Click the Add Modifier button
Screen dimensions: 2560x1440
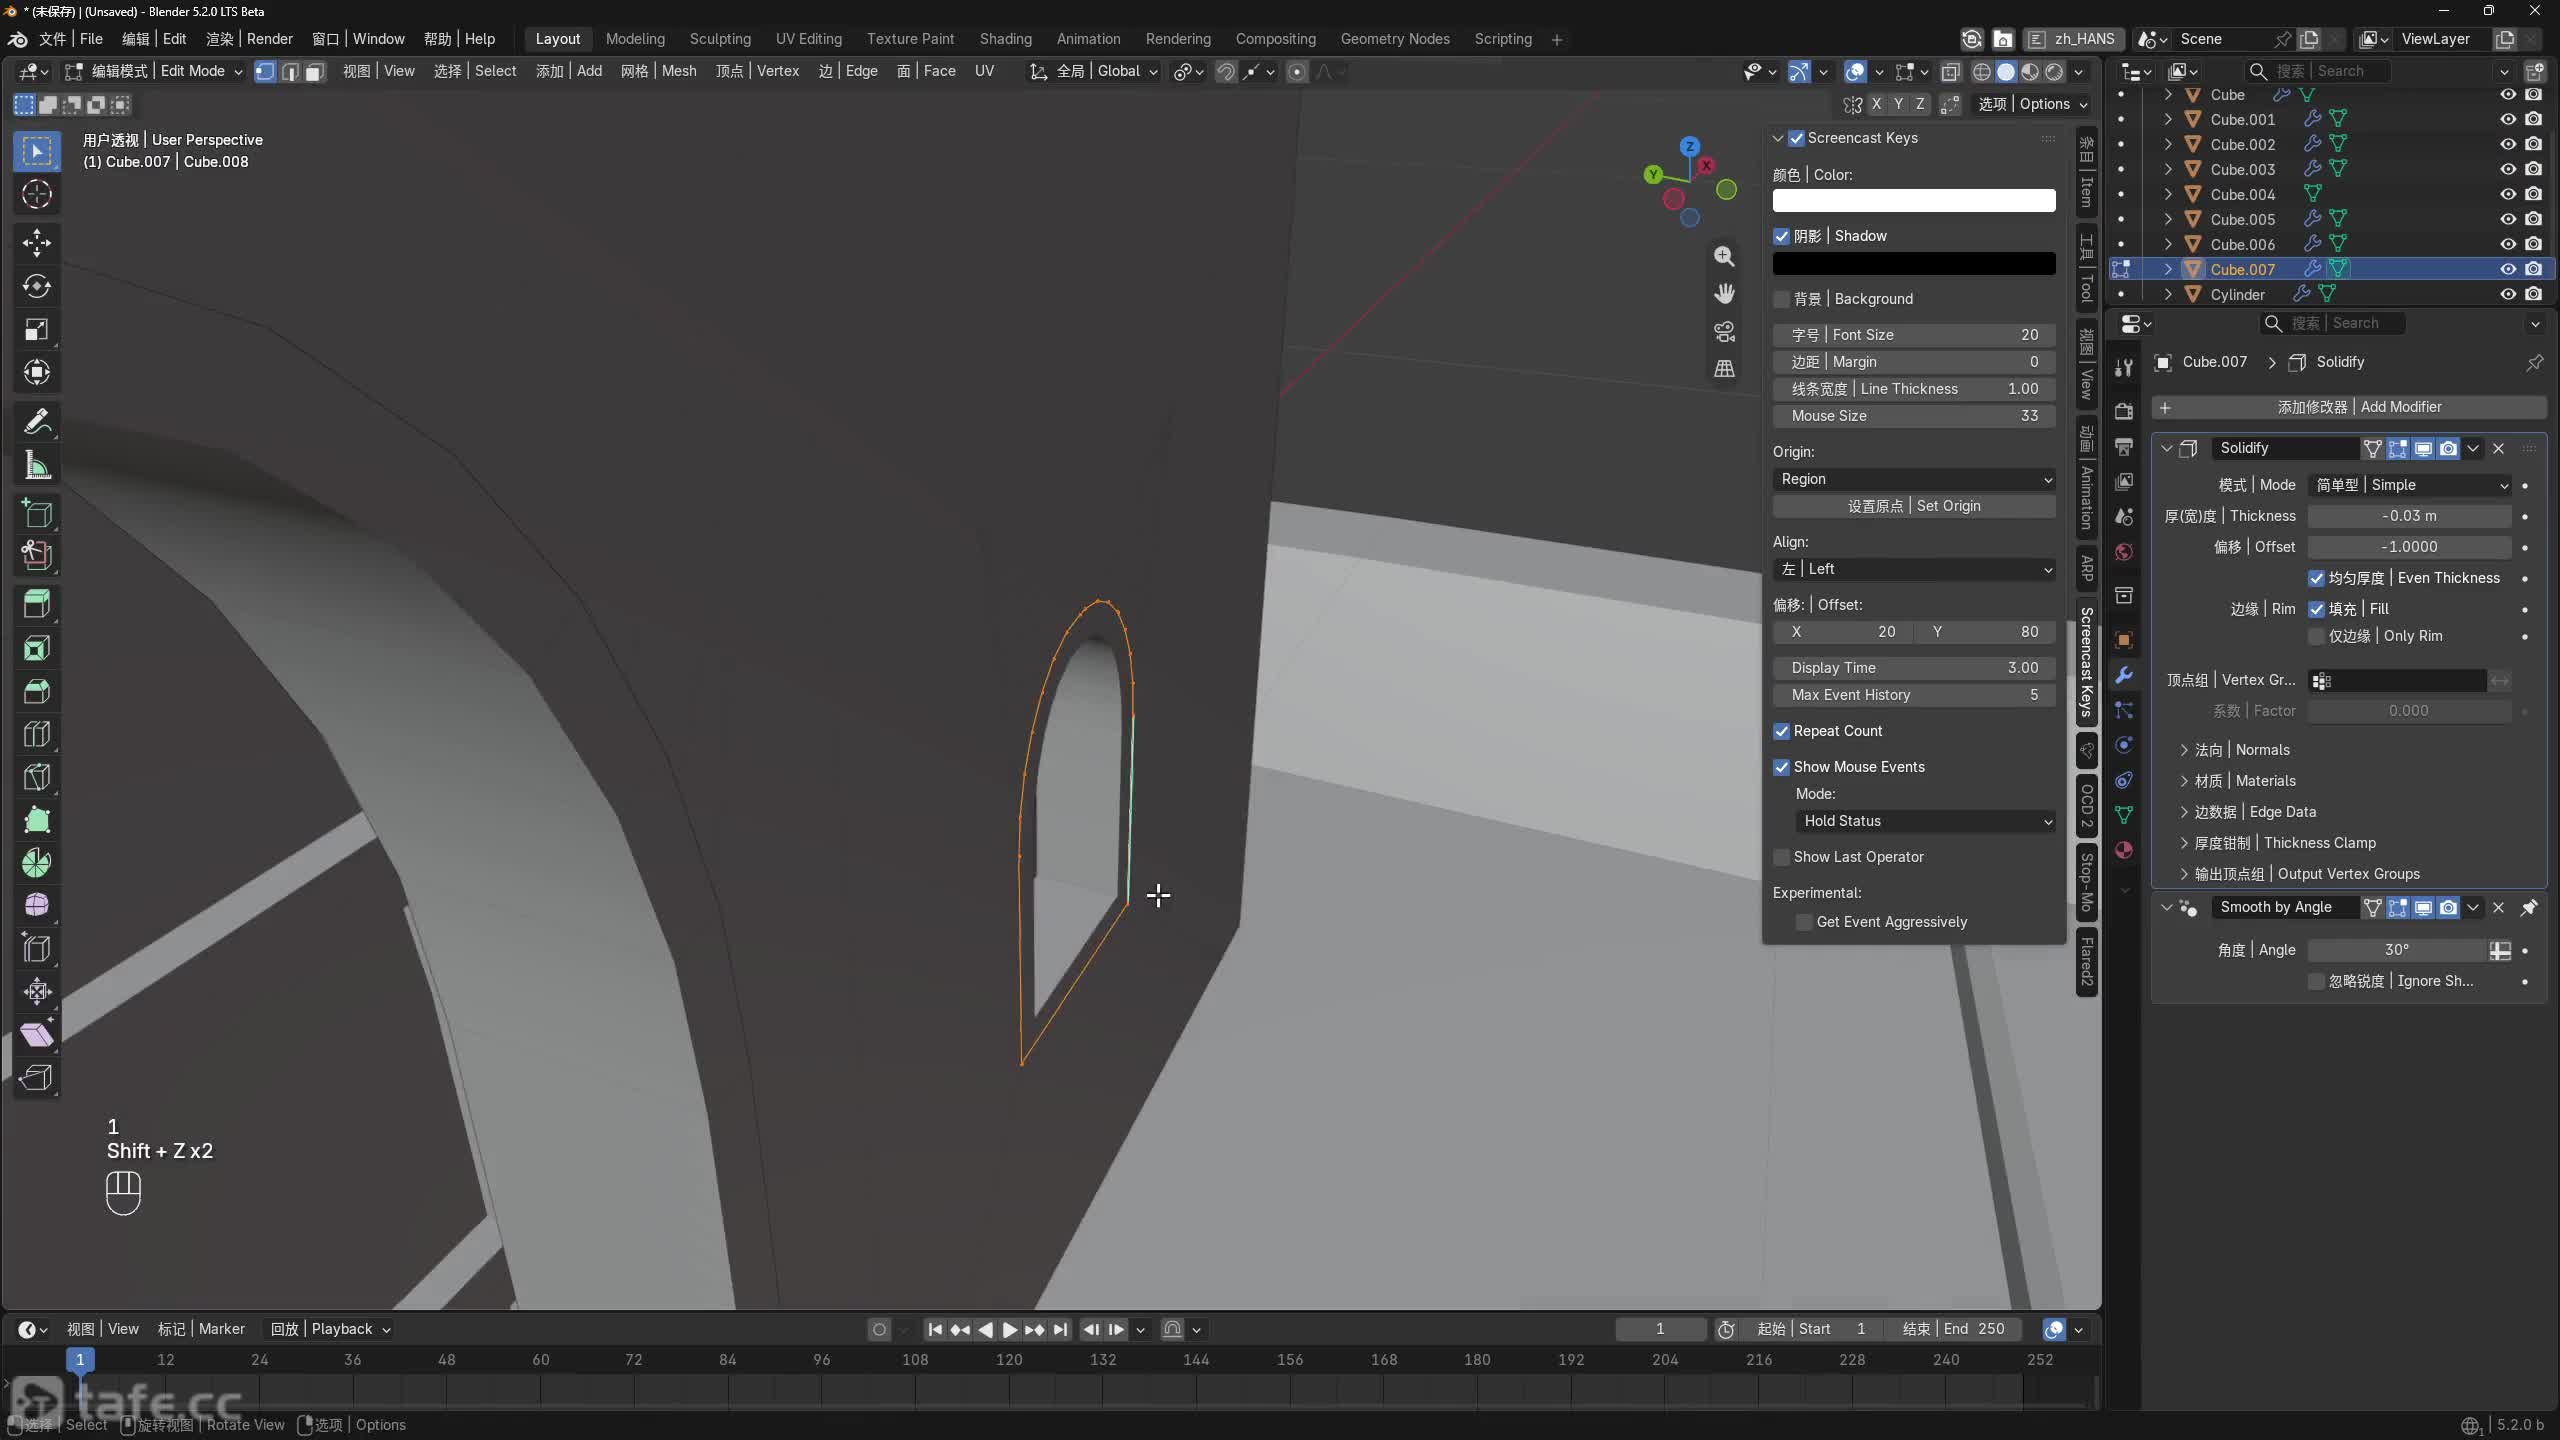point(2348,407)
